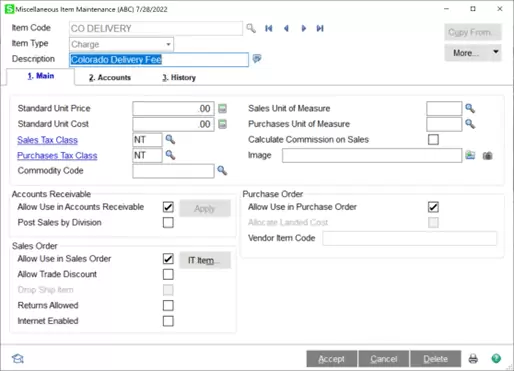Click the Copy From button
The image size is (514, 371).
tap(473, 32)
